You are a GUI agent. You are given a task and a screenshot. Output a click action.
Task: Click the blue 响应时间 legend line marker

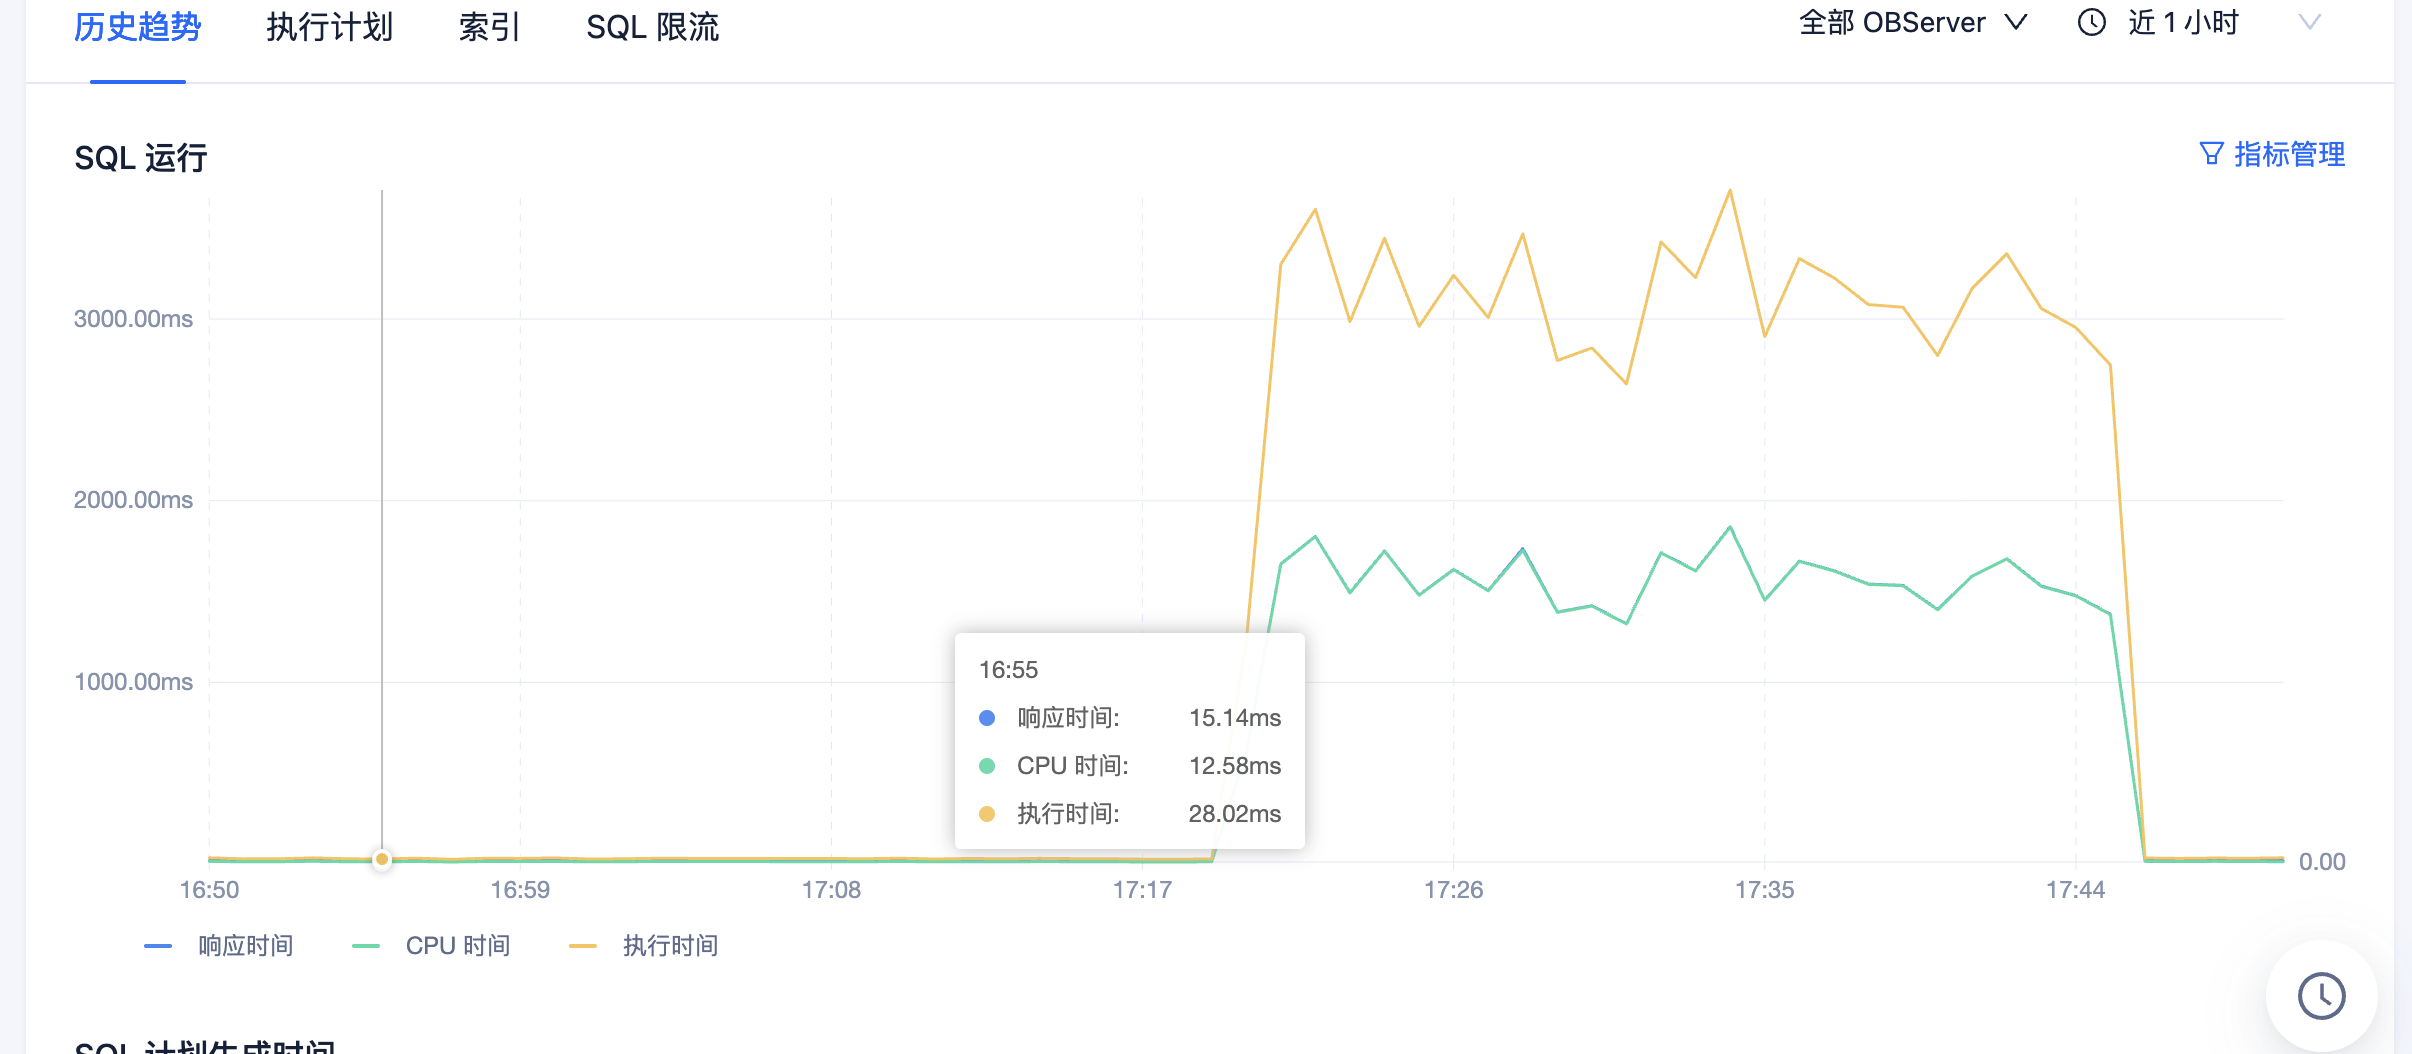point(158,946)
